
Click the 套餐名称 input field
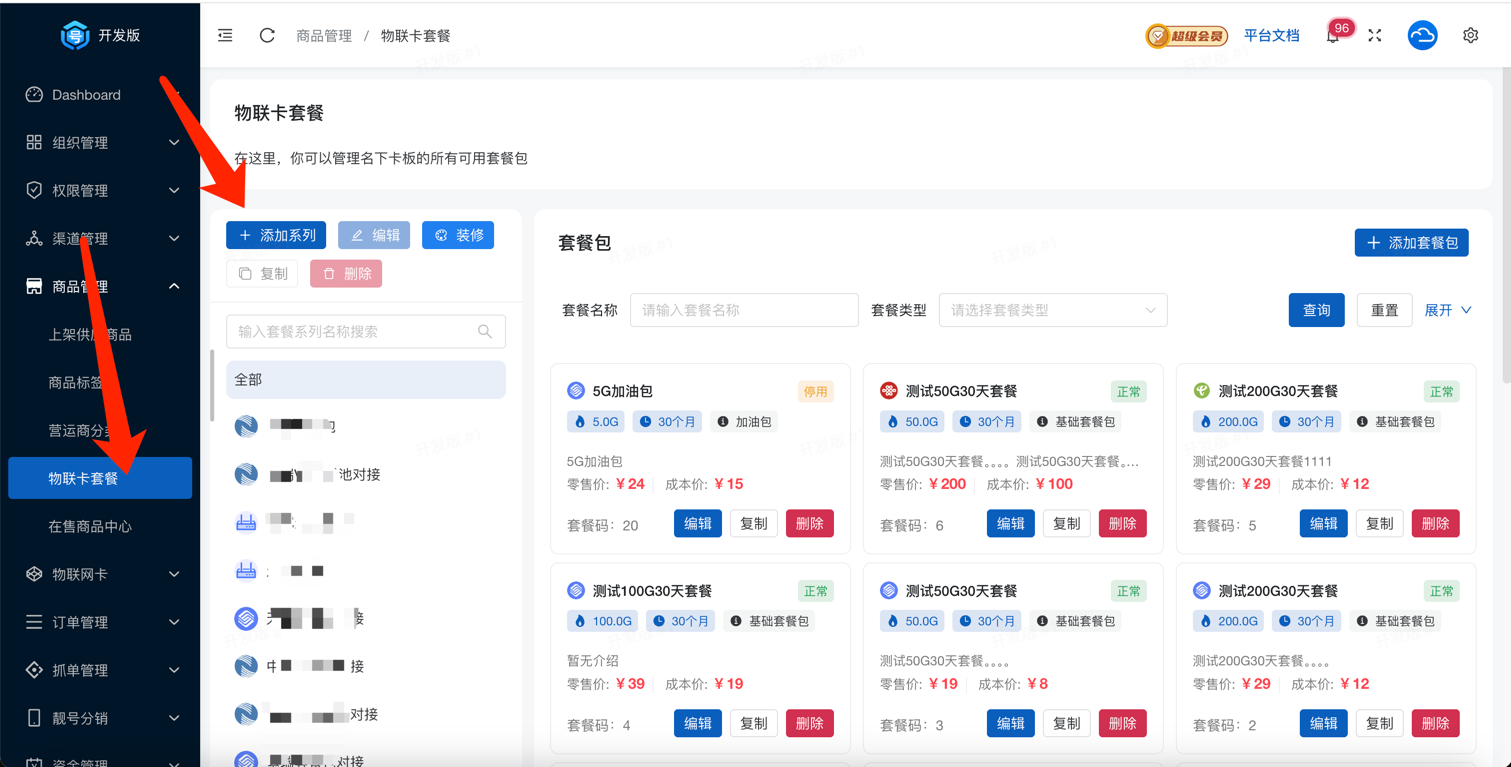743,310
